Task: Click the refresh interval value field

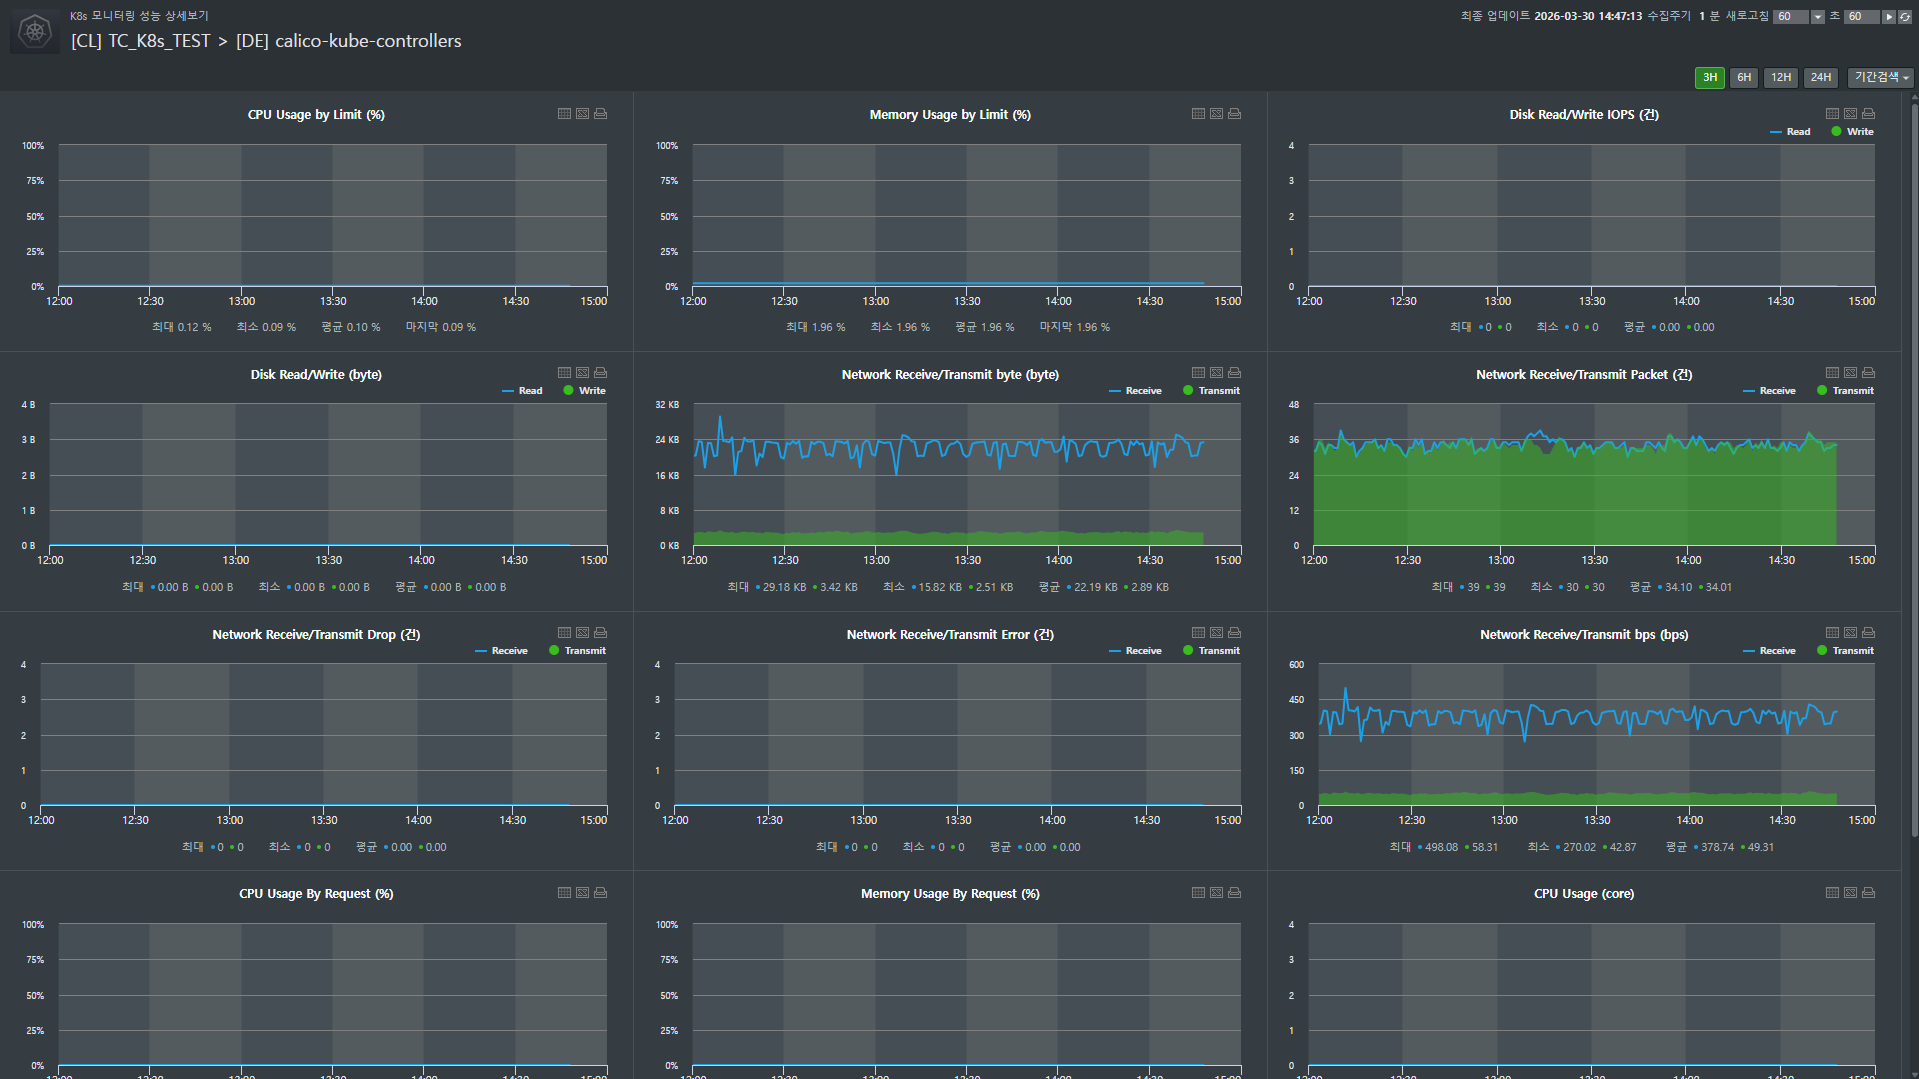Action: pyautogui.click(x=1789, y=17)
